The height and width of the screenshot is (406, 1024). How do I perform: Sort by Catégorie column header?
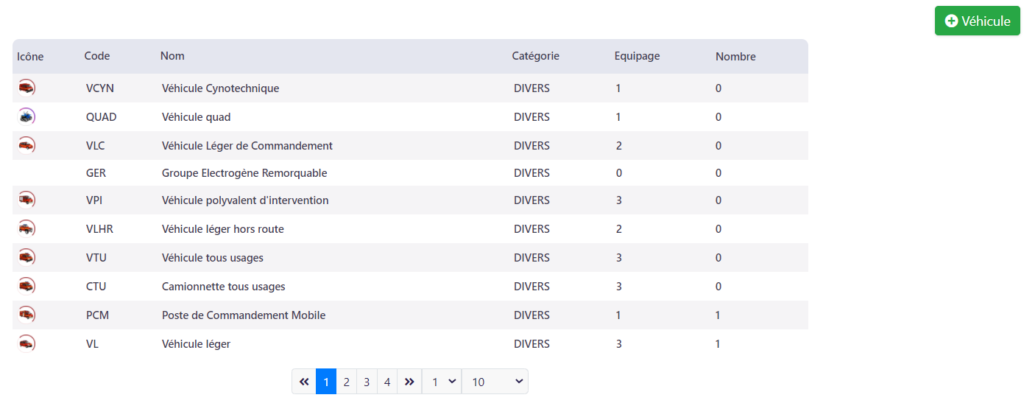[x=536, y=56]
